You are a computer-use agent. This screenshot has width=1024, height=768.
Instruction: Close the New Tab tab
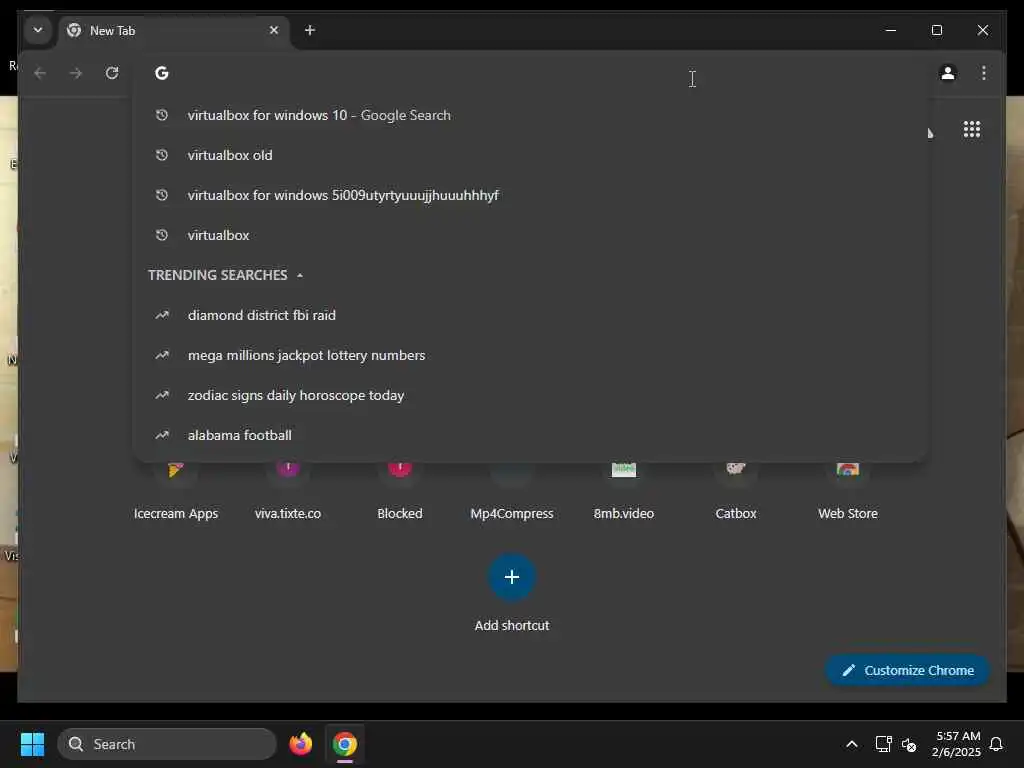coord(274,30)
